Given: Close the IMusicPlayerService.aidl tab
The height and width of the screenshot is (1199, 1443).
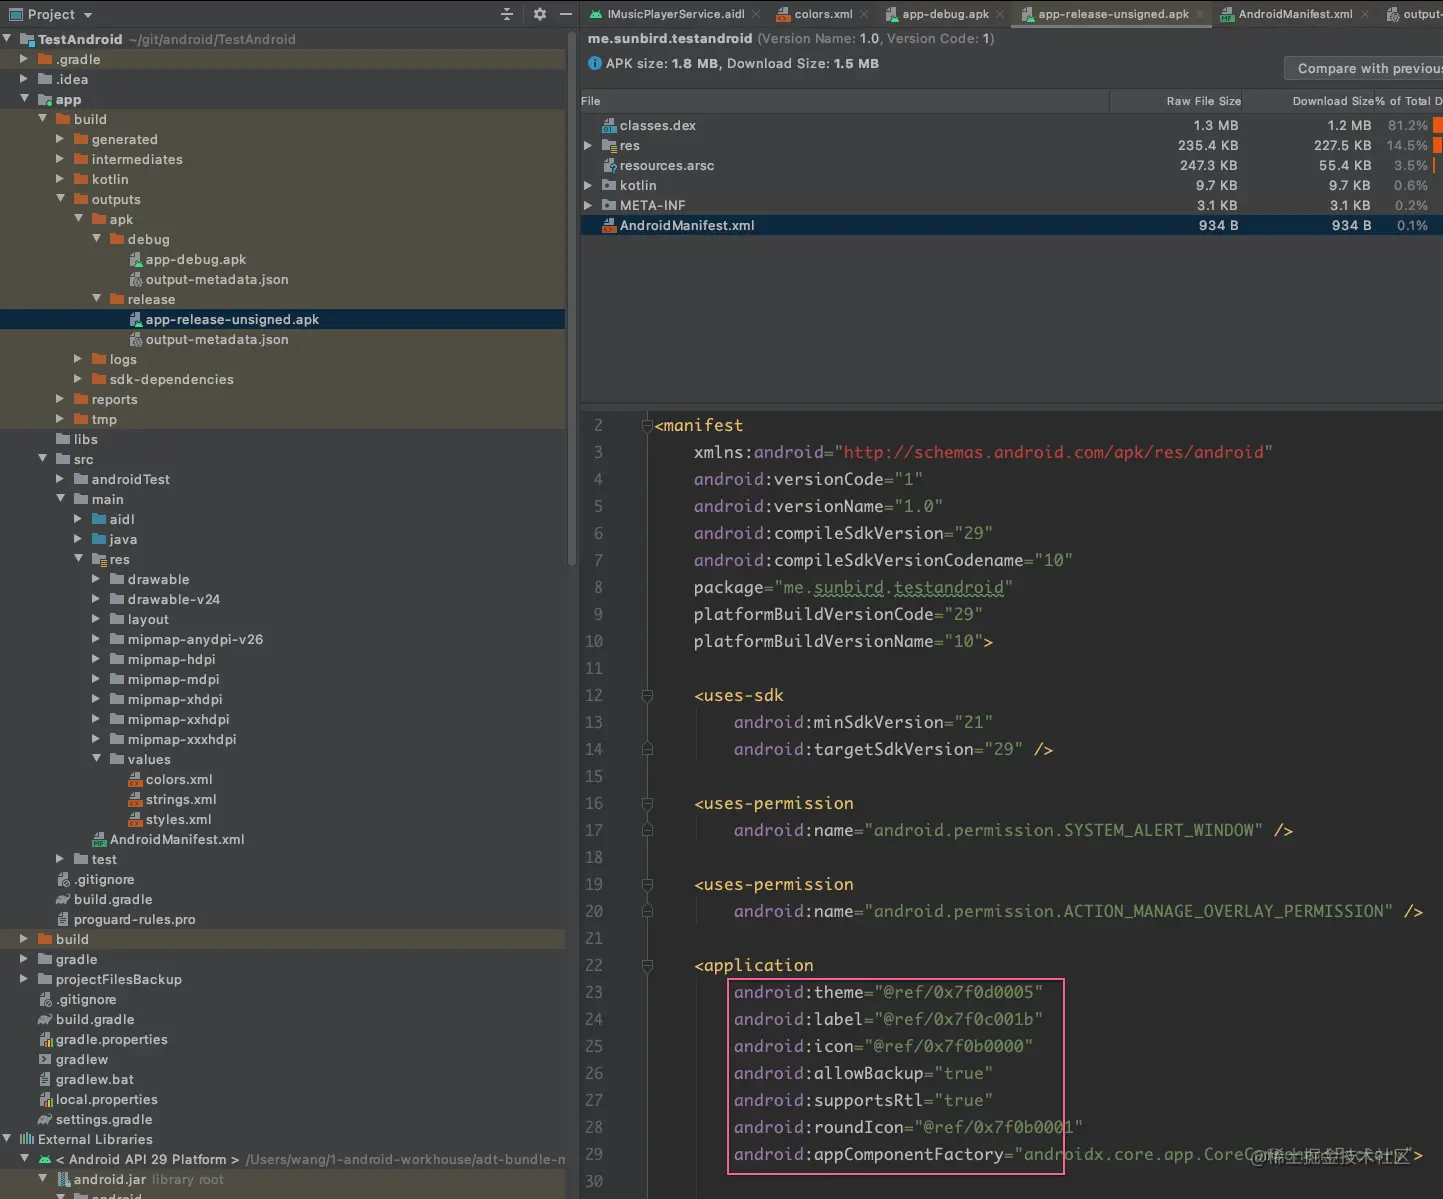Looking at the screenshot, I should (756, 14).
